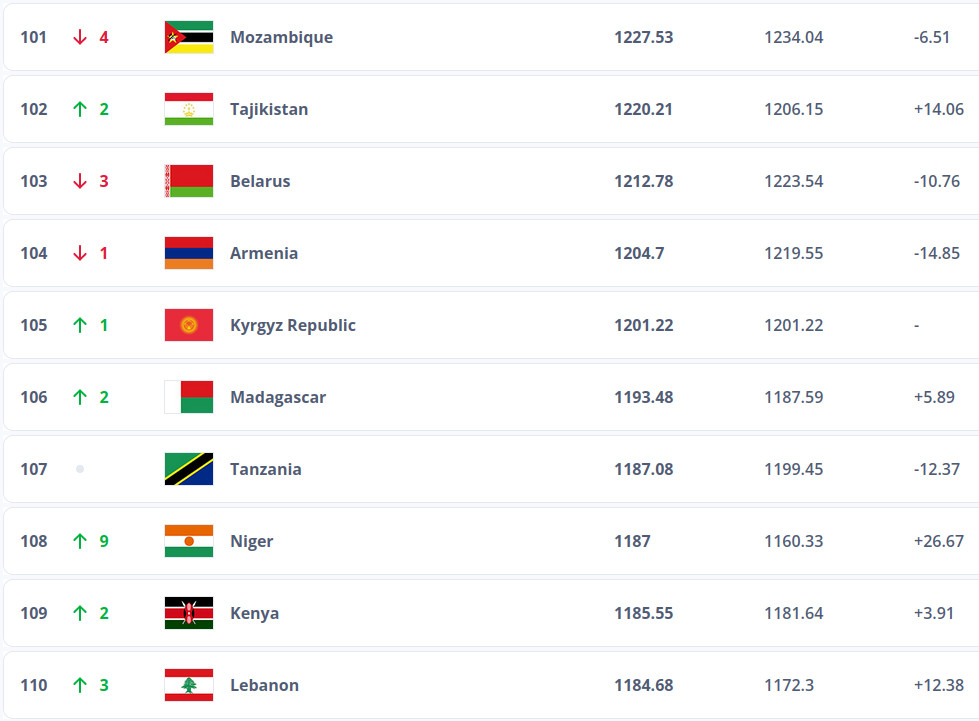Click Armenia's -14.85 points change
The width and height of the screenshot is (979, 721).
coord(936,253)
